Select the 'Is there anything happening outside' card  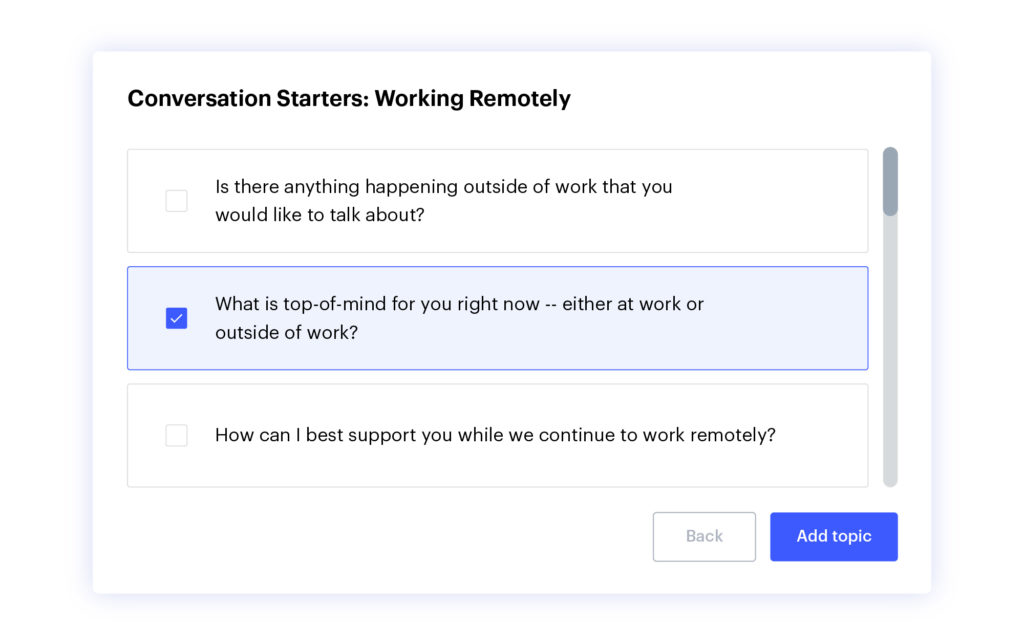(498, 201)
